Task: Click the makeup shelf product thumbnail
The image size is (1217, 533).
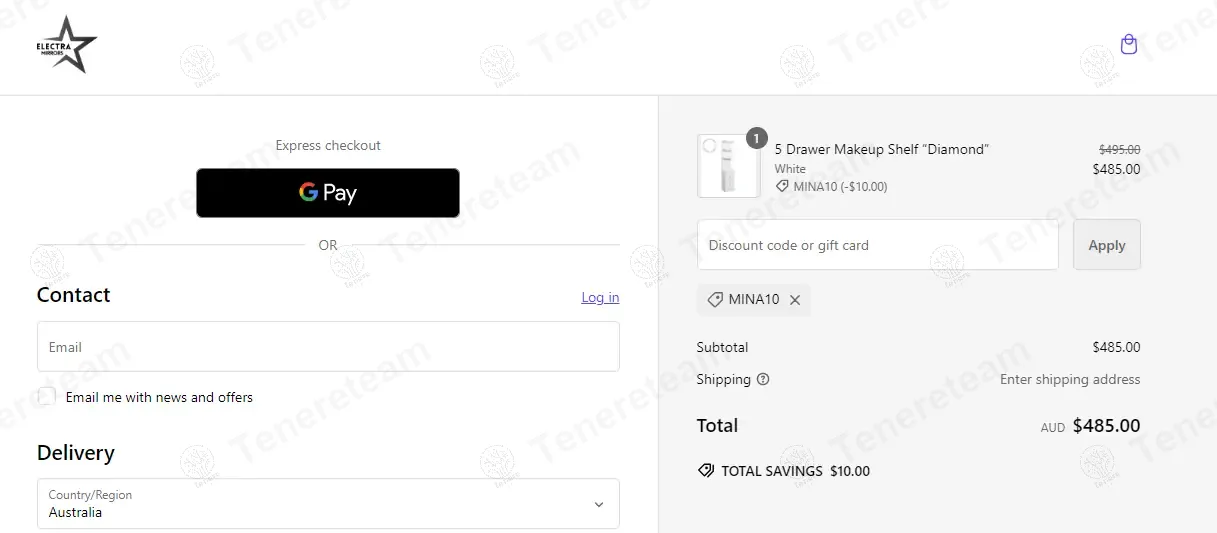Action: tap(728, 167)
